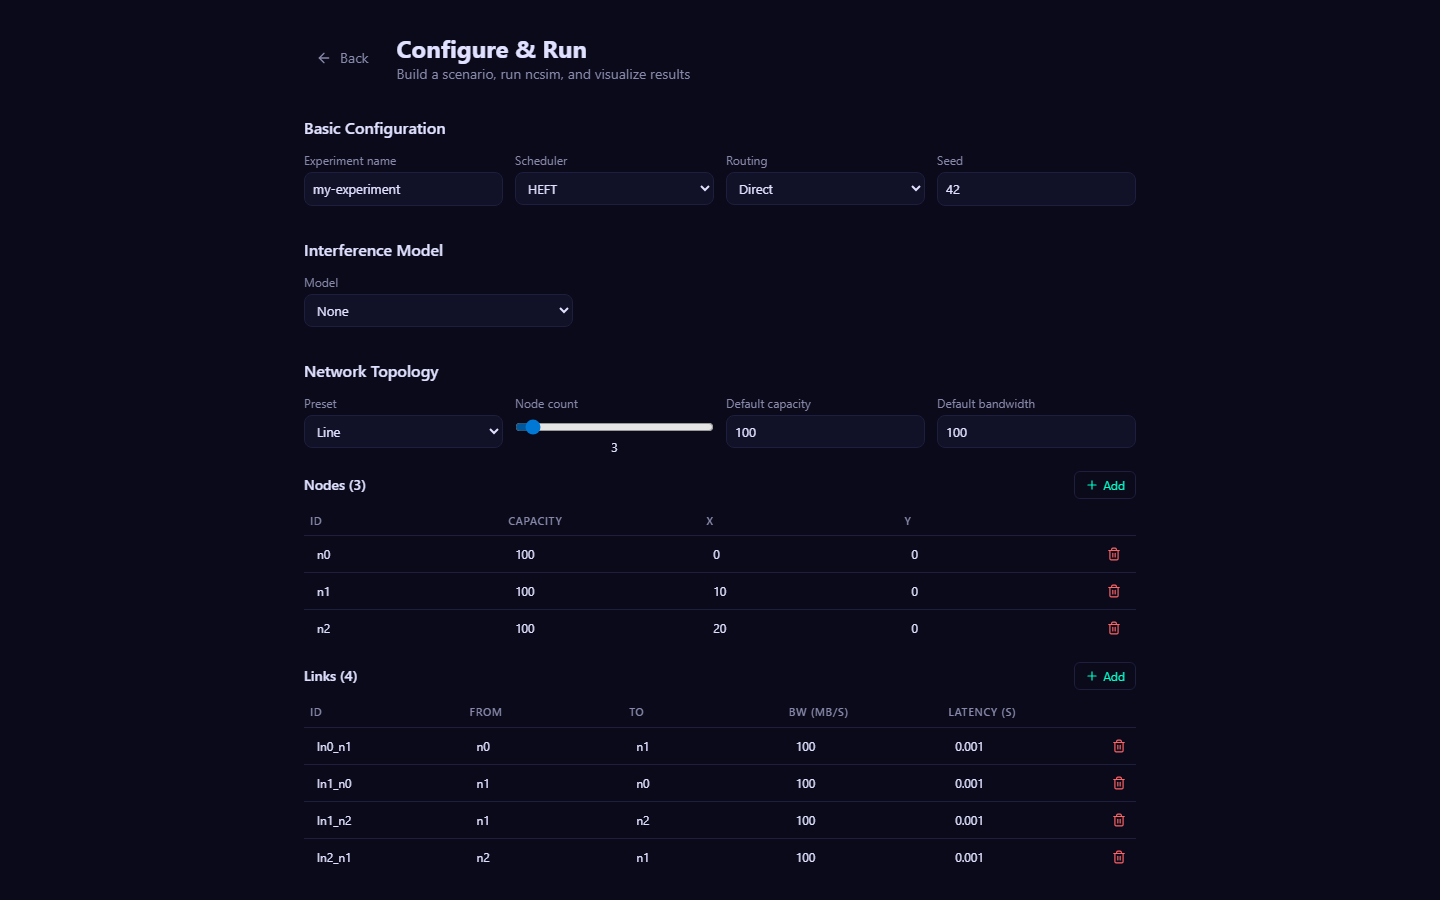Click Add button in Nodes section

coord(1105,485)
